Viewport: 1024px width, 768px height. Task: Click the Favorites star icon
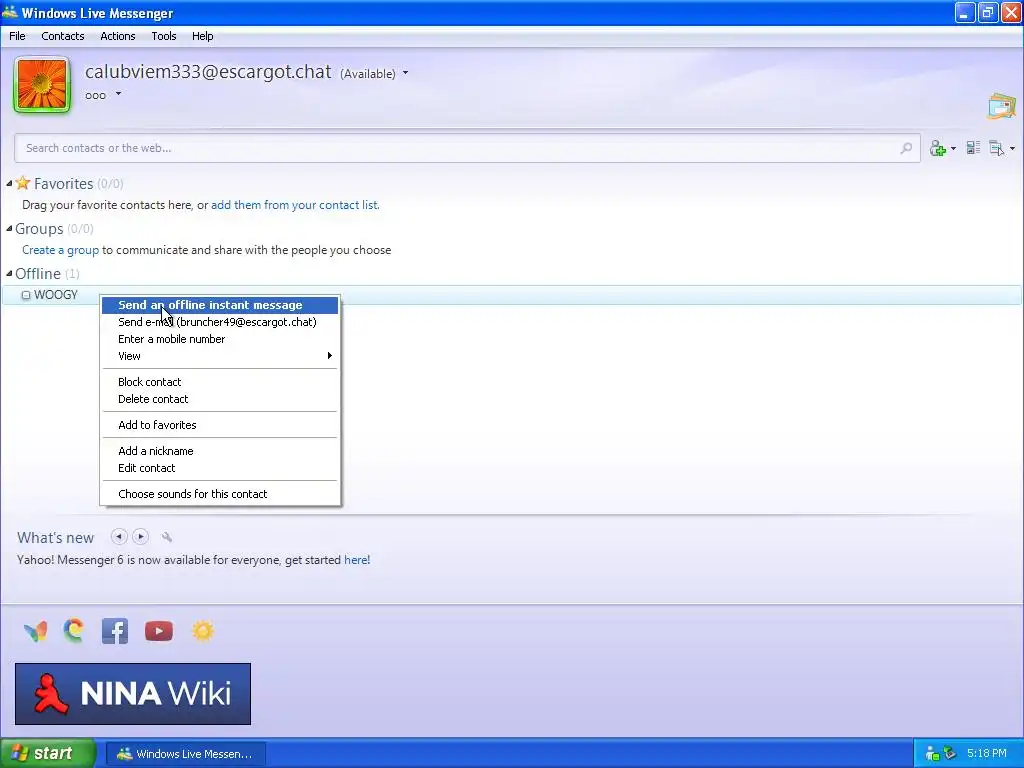pos(23,183)
